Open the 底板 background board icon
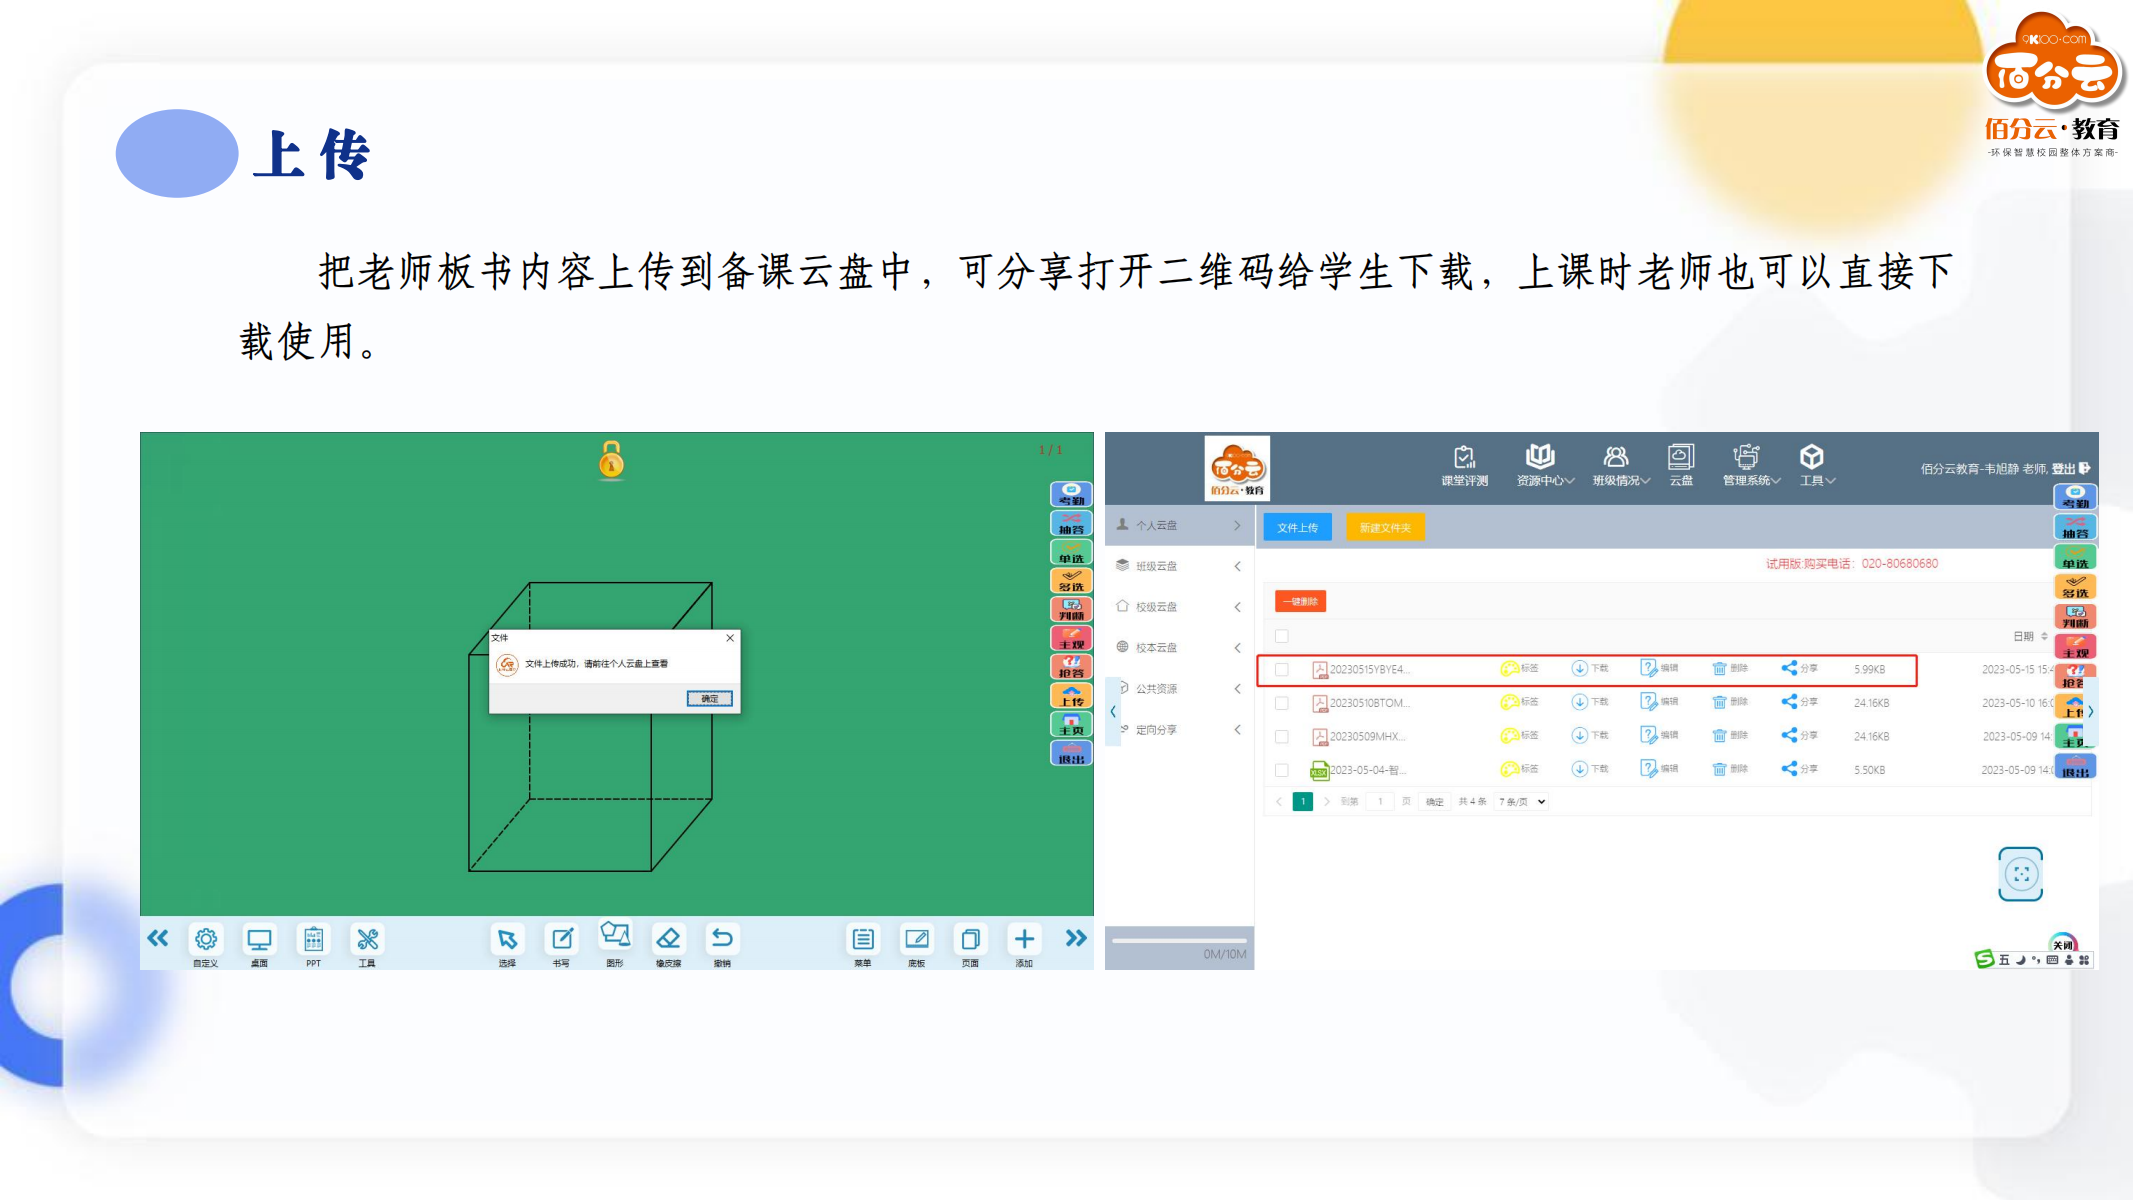The width and height of the screenshot is (2133, 1200). click(x=916, y=945)
